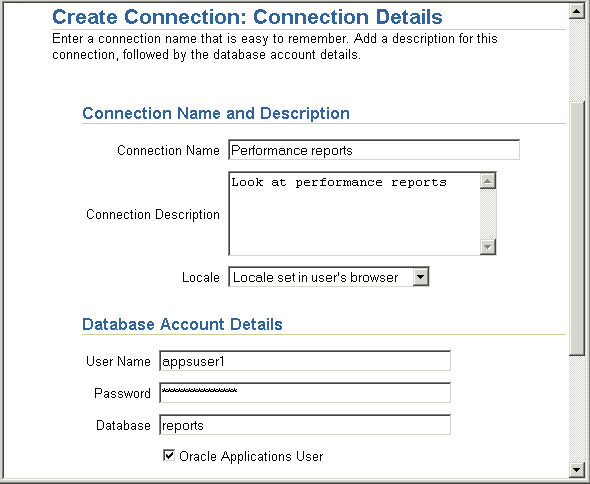
Task: Click the Connection Name and Description heading
Action: tap(216, 113)
